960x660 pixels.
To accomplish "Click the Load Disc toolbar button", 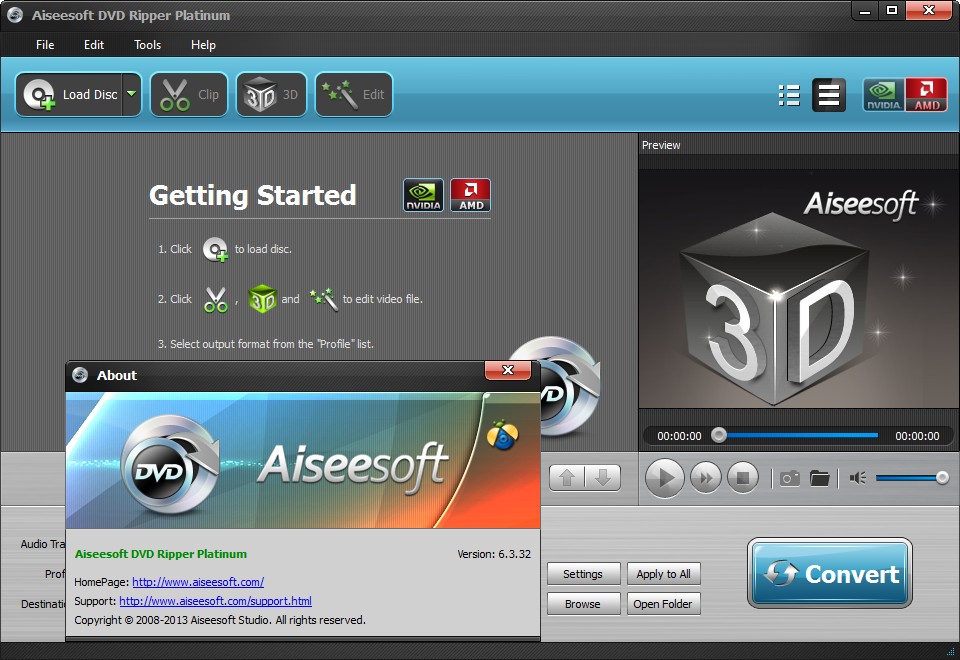I will pos(69,94).
